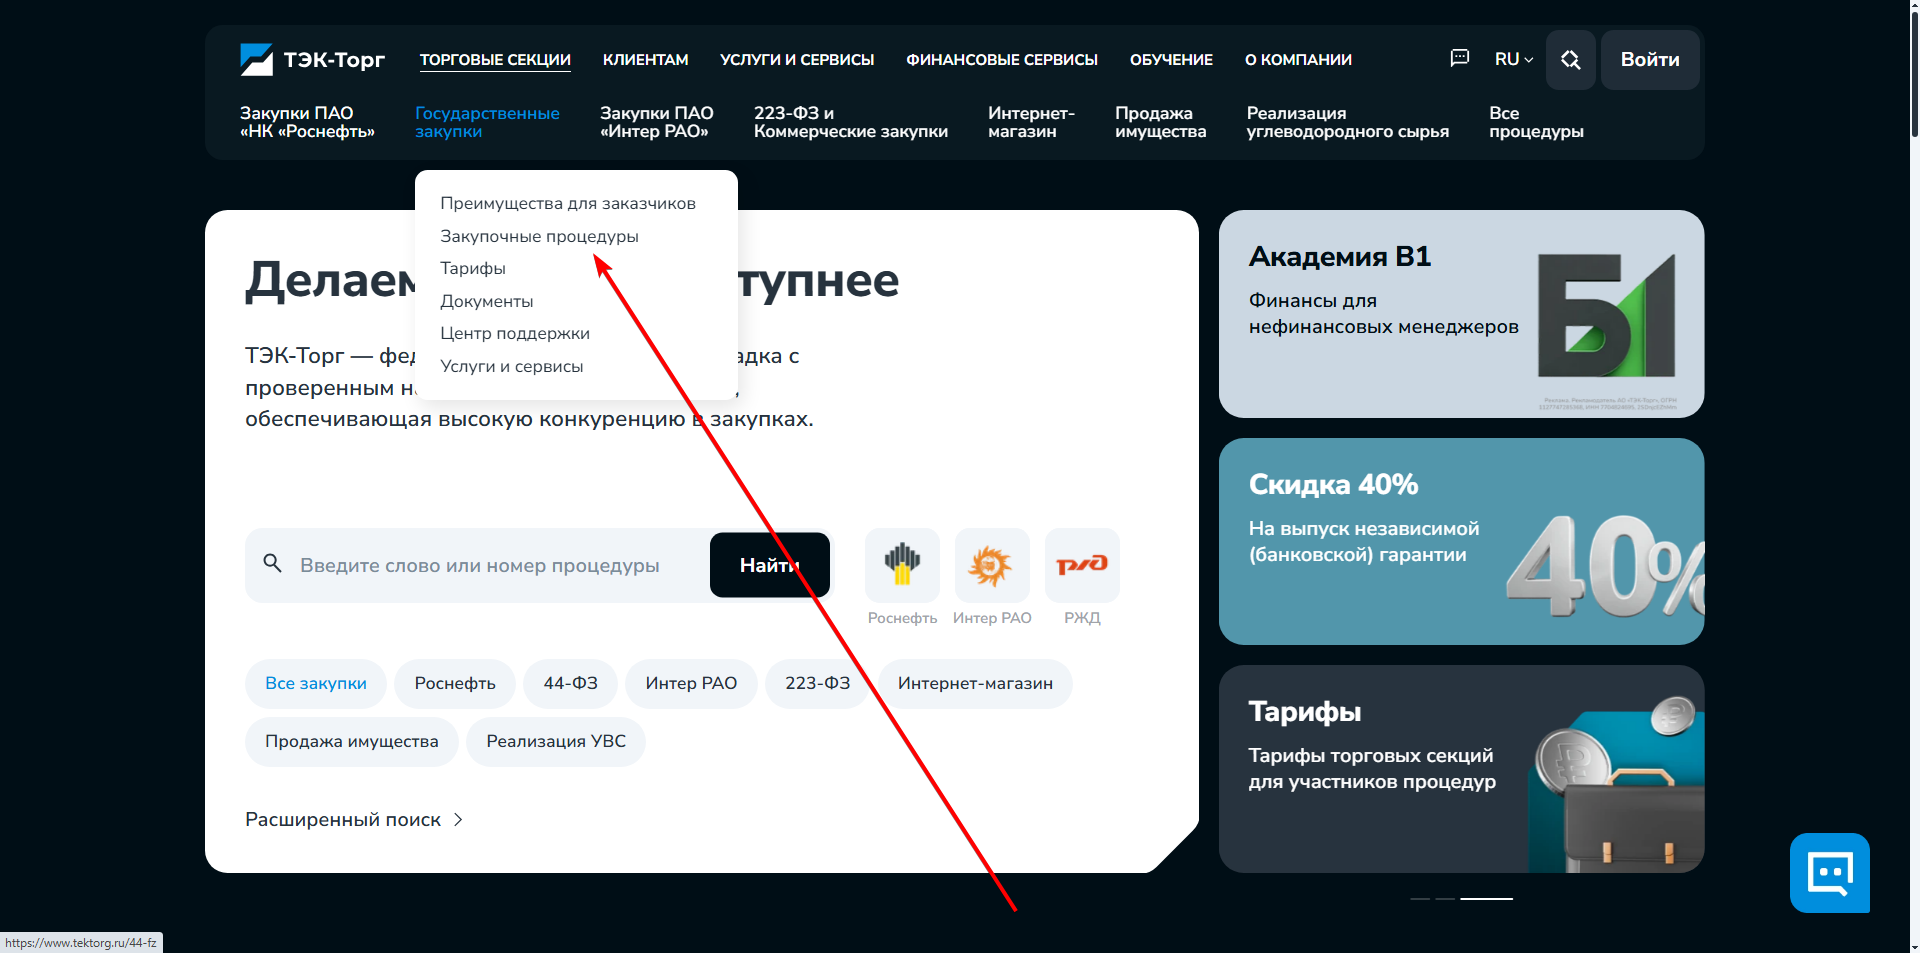1920x953 pixels.
Task: Focus the procedure search input field
Action: [x=480, y=565]
